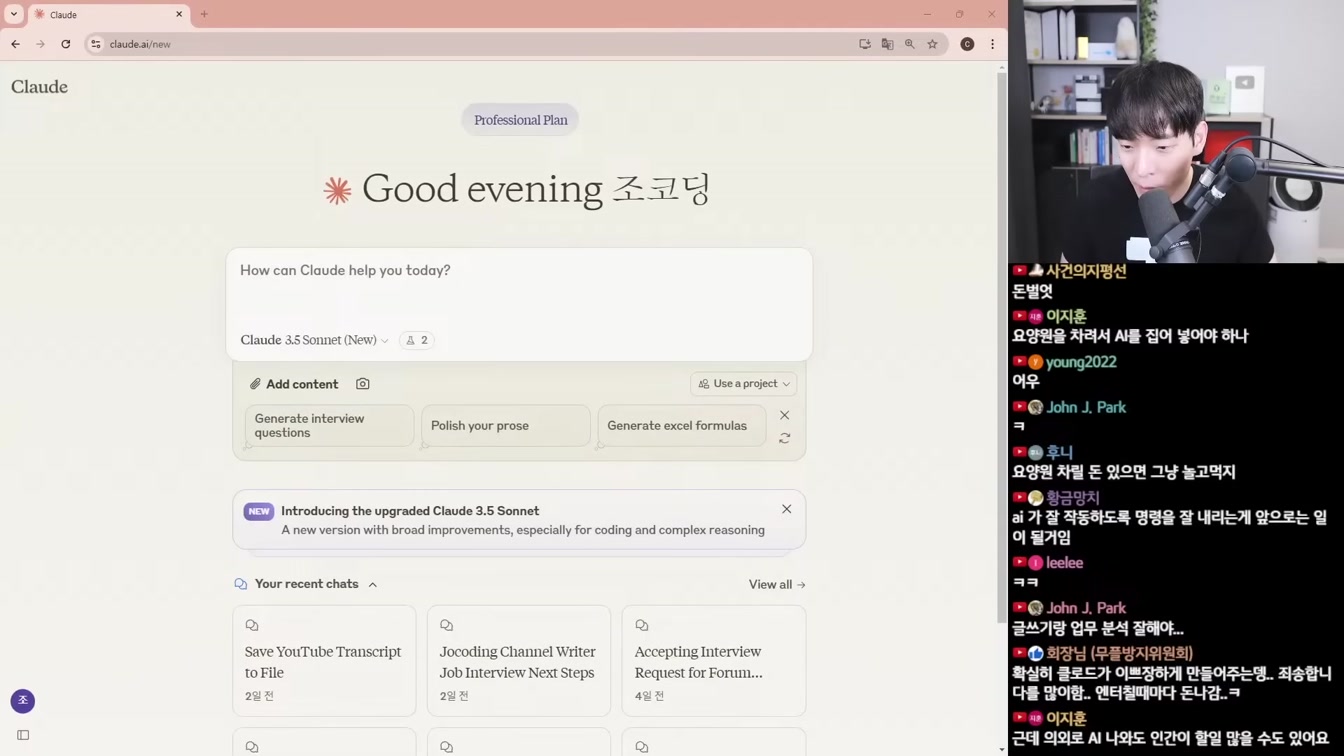
Task: Click View all recent chats link
Action: (777, 585)
